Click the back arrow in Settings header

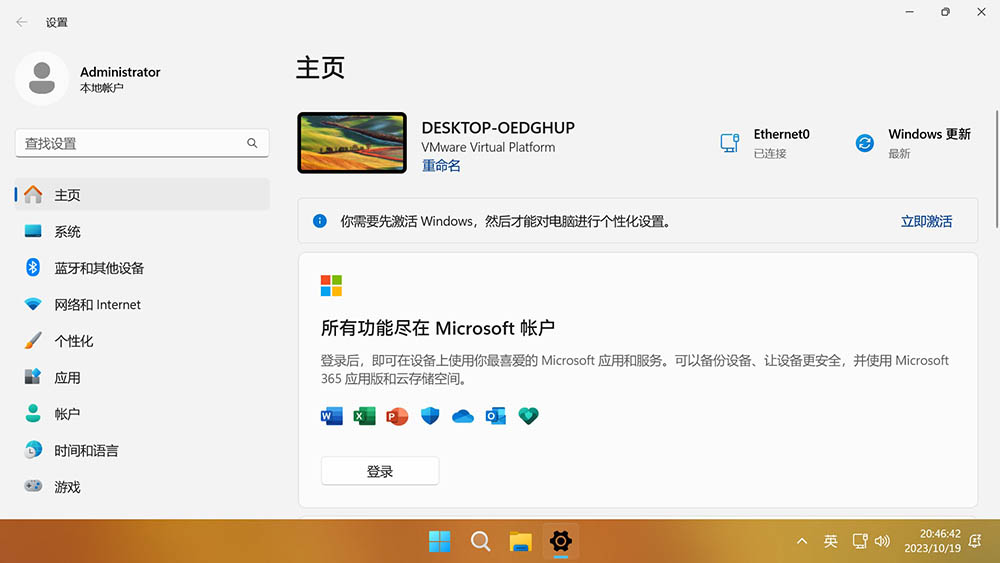point(22,22)
